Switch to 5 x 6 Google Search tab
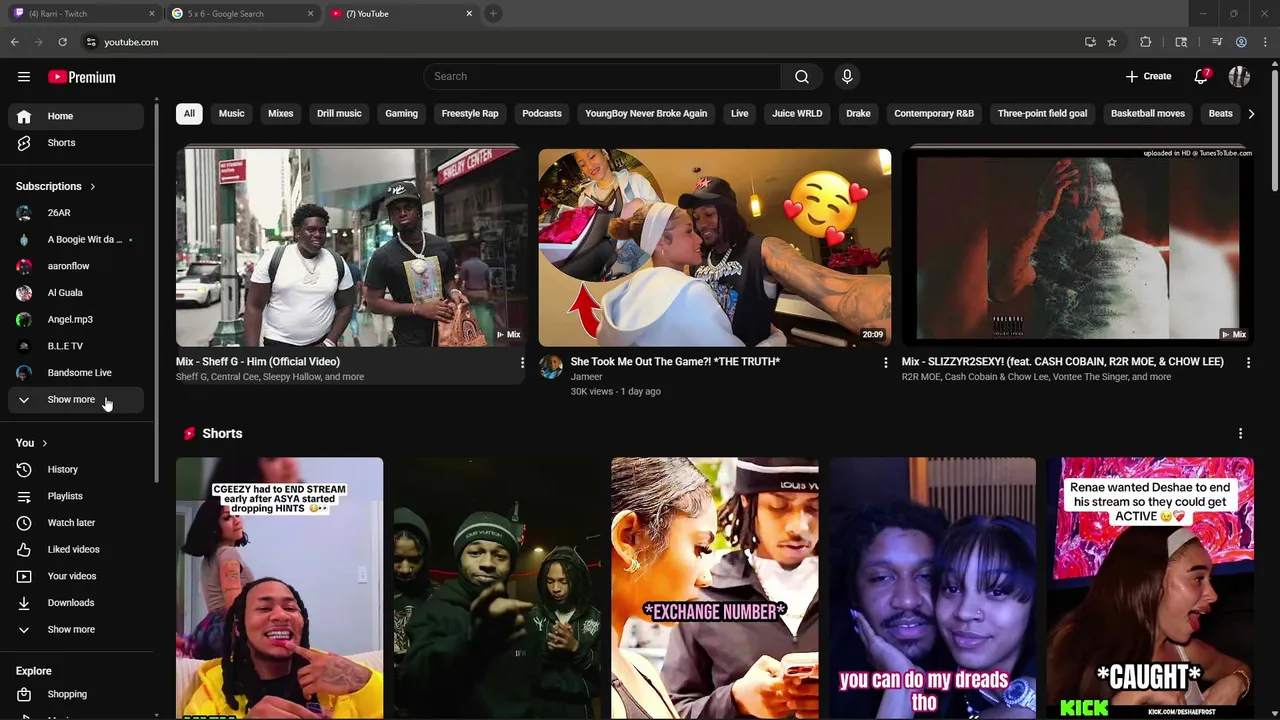1280x720 pixels. [242, 14]
